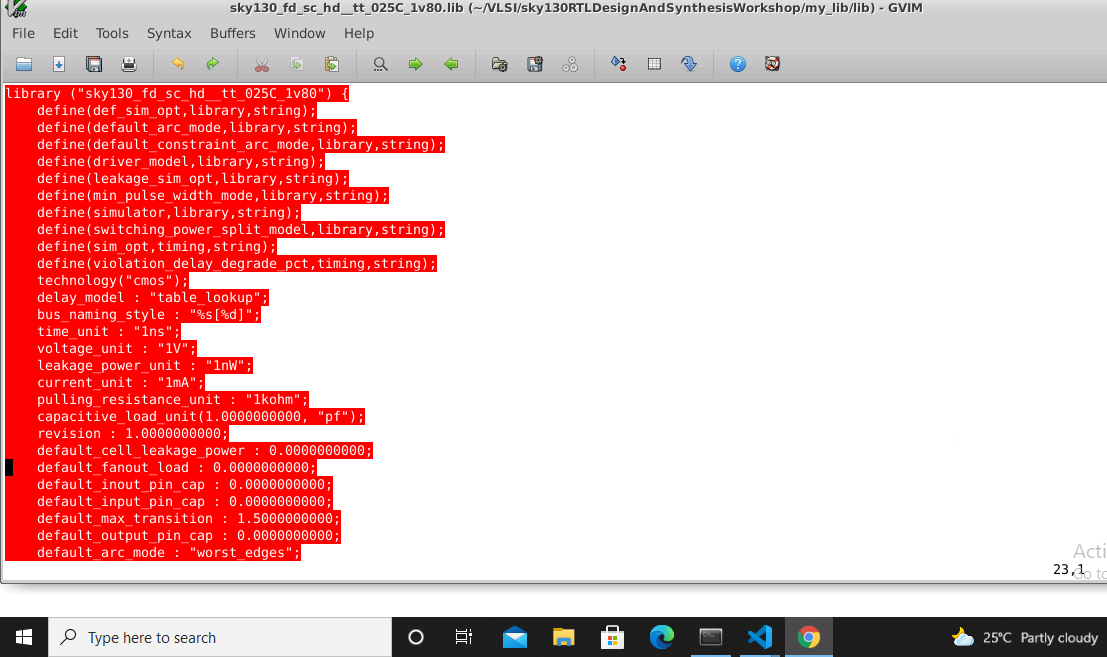The image size is (1107, 657).
Task: Open the Buffers menu
Action: (232, 33)
